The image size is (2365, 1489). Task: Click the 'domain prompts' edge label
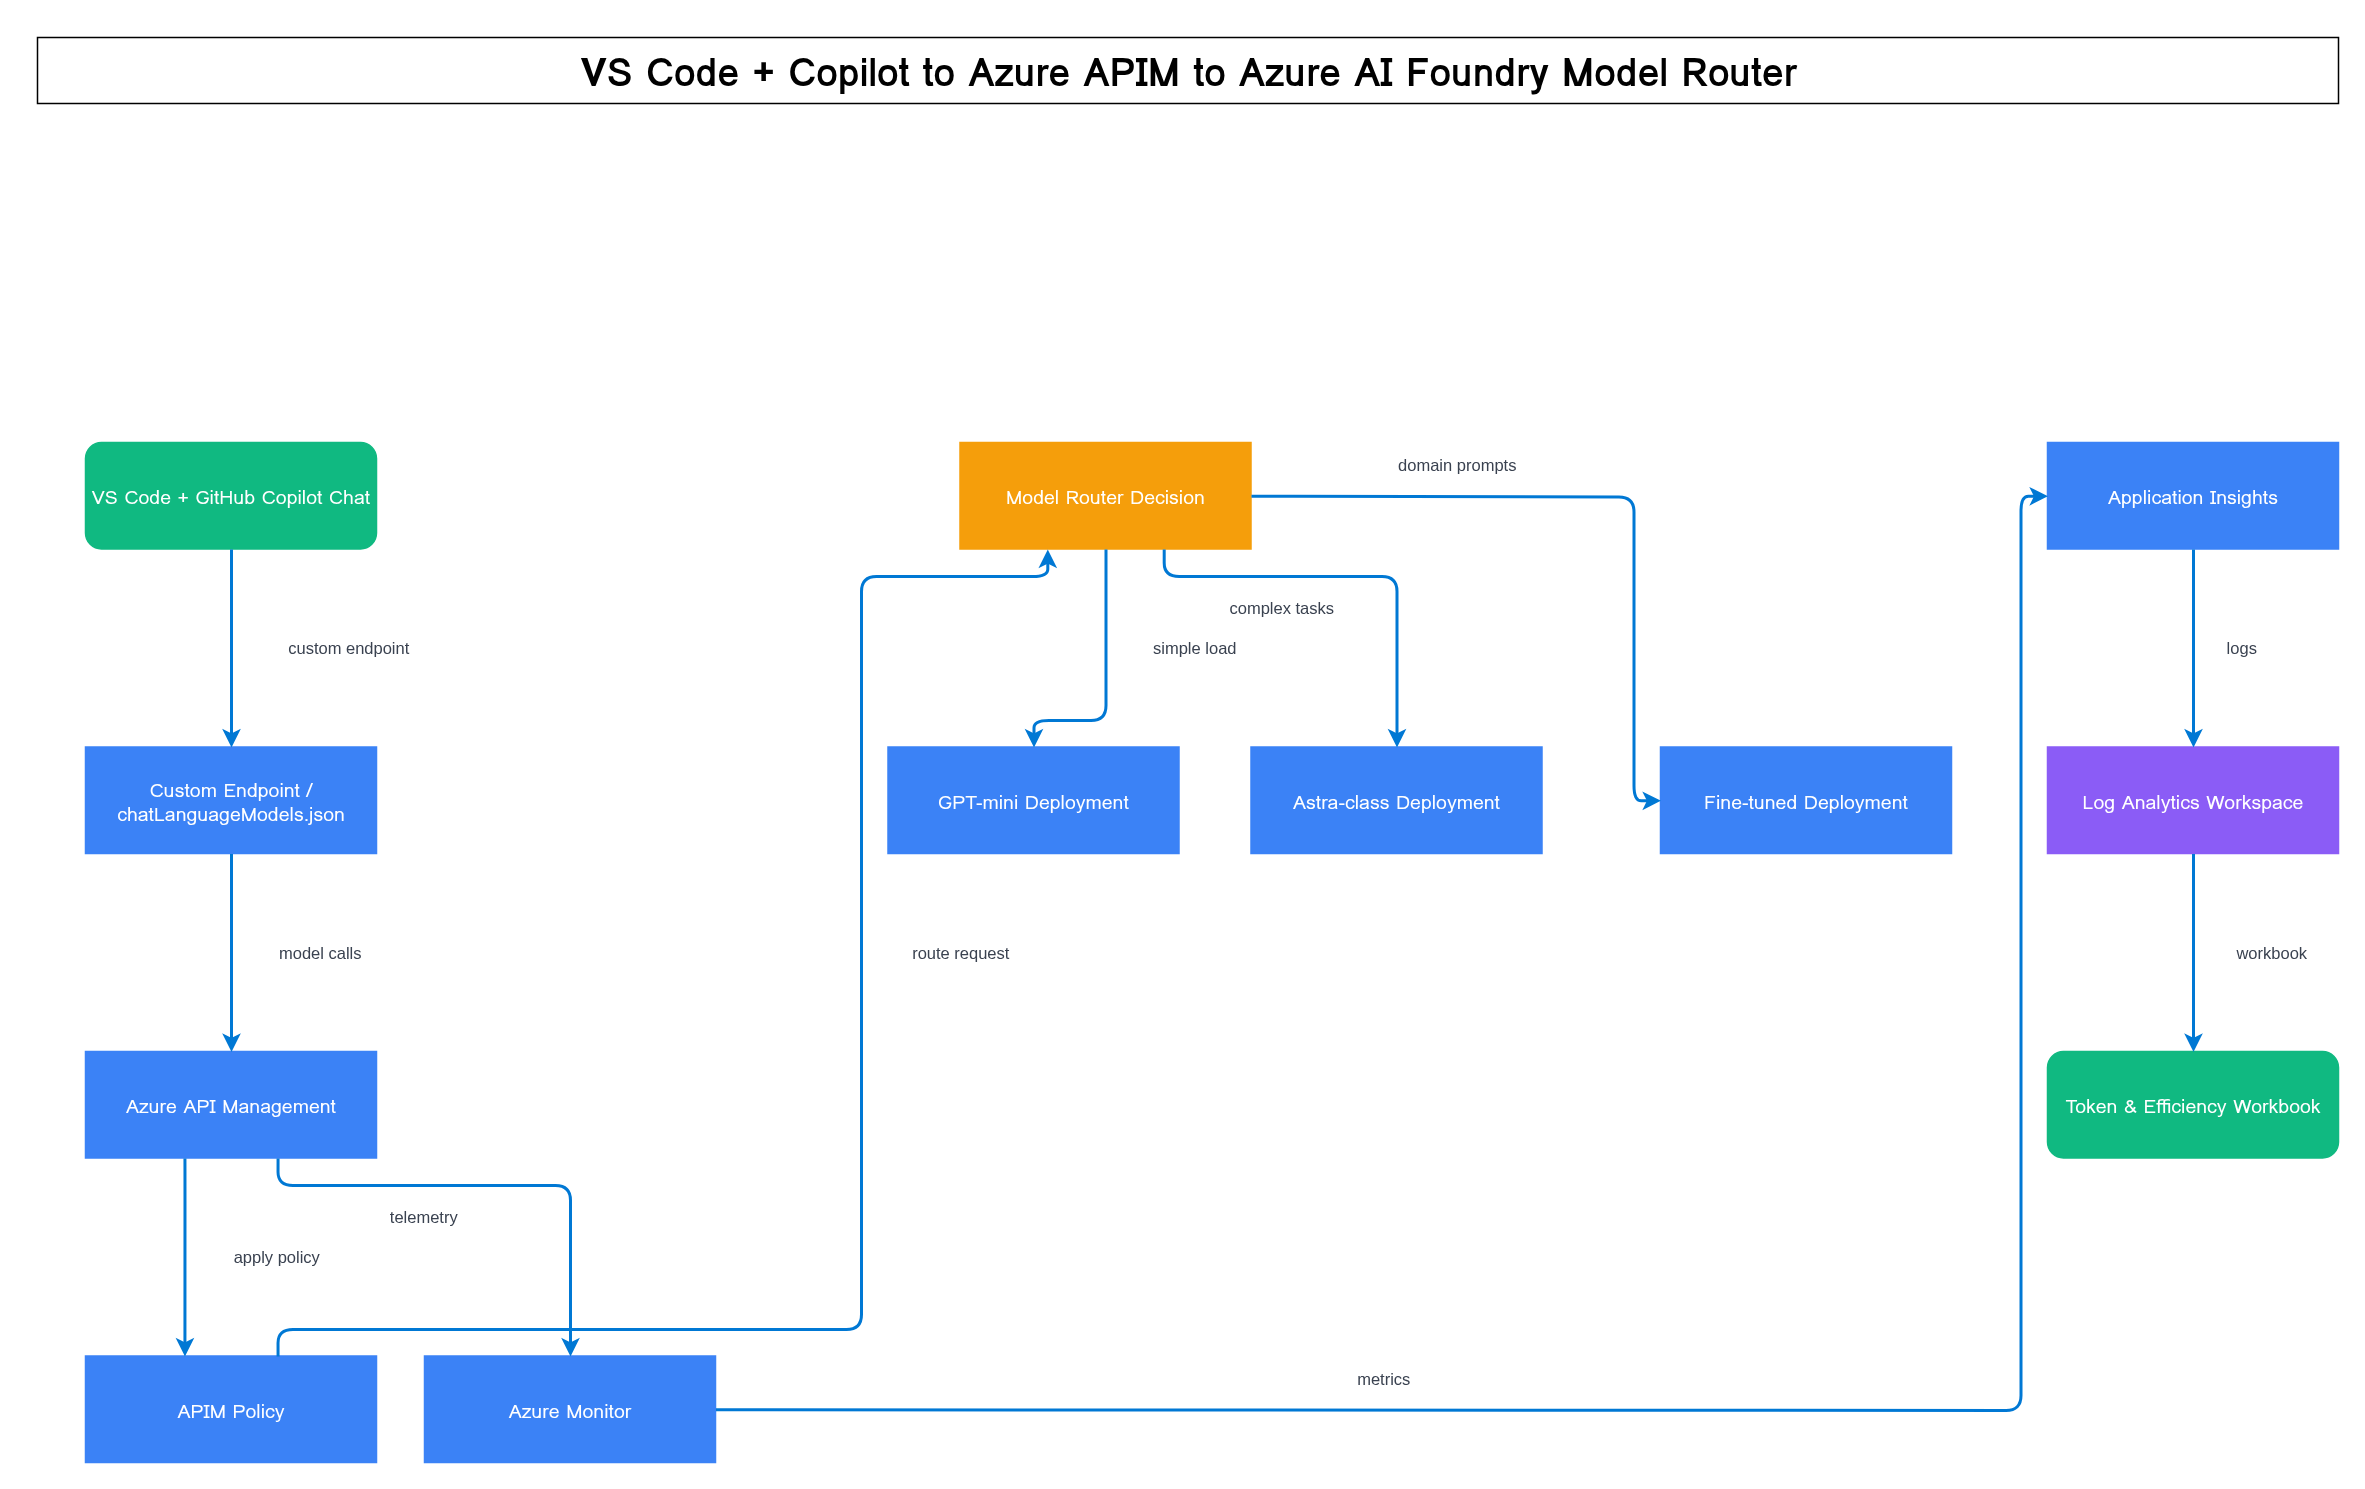(x=1456, y=465)
